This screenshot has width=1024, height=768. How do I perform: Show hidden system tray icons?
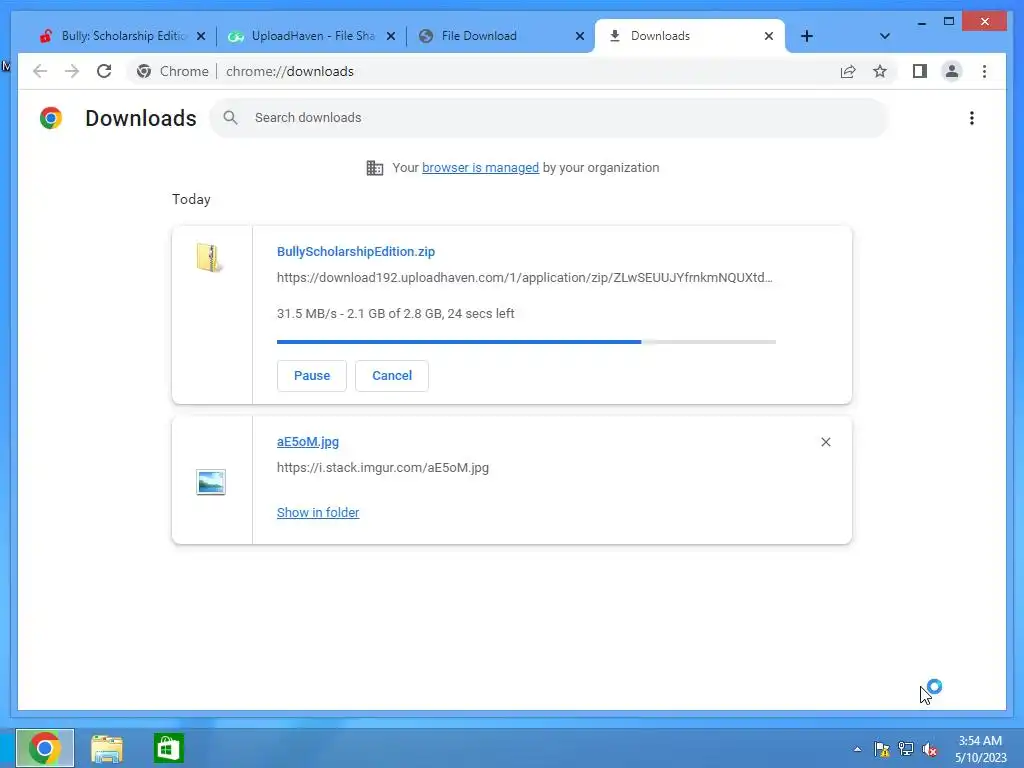pos(857,749)
